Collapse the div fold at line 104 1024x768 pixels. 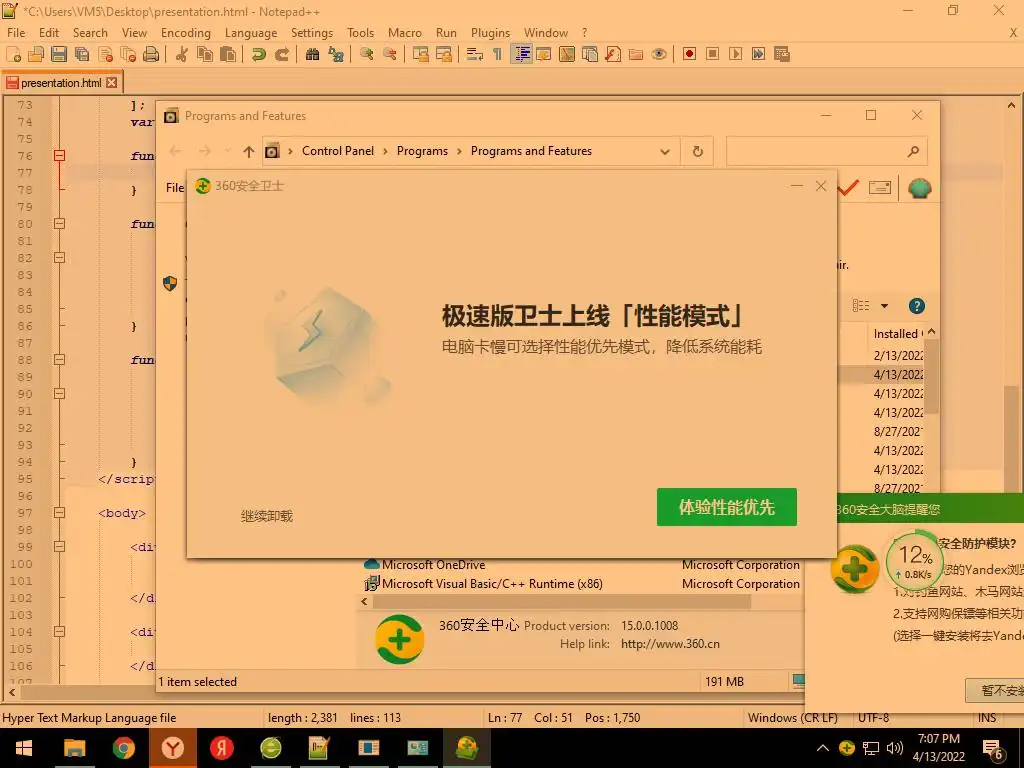tap(59, 632)
